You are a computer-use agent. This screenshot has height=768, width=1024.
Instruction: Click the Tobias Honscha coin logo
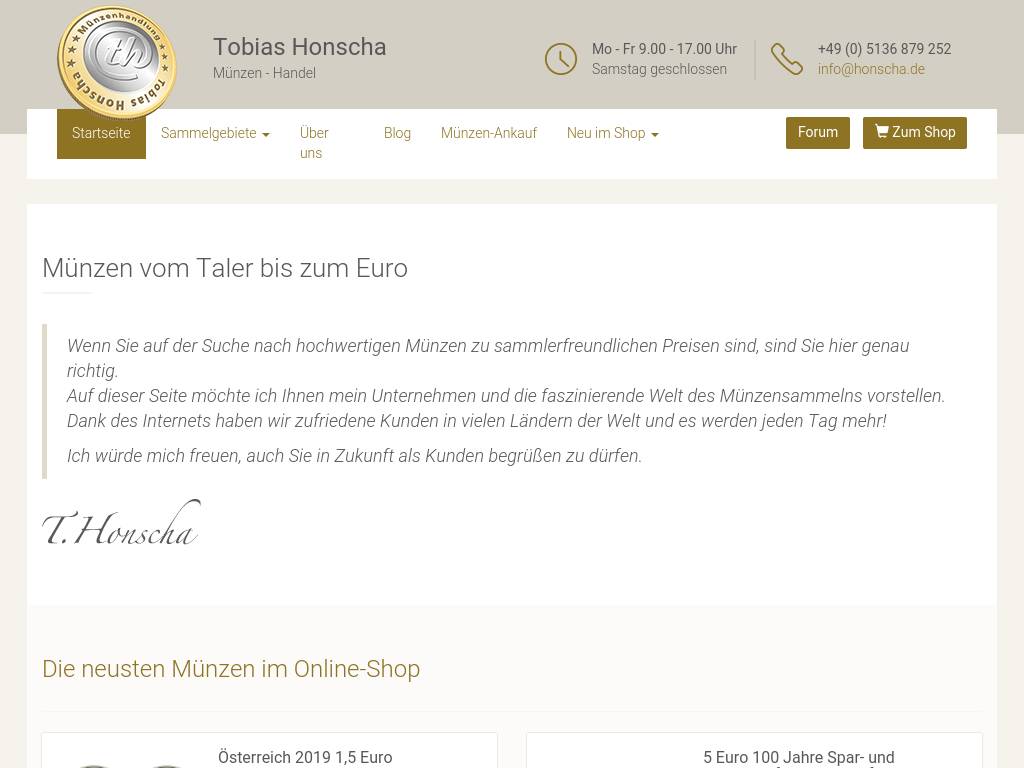coord(117,63)
